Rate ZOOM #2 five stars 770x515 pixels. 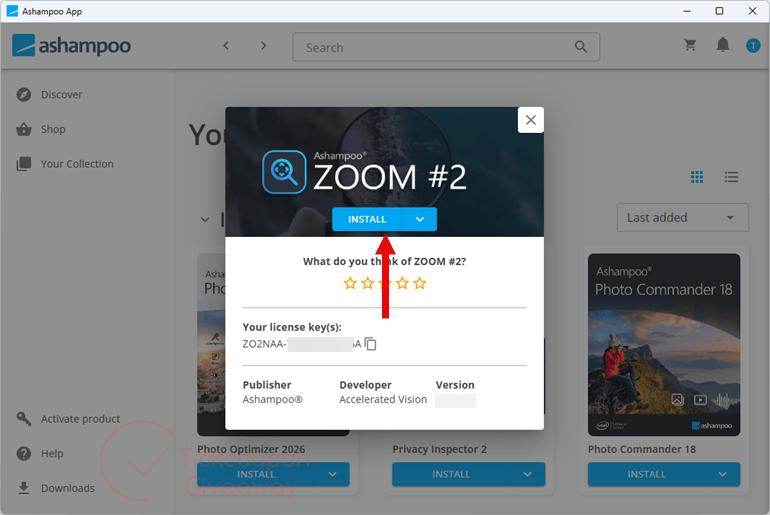click(420, 283)
